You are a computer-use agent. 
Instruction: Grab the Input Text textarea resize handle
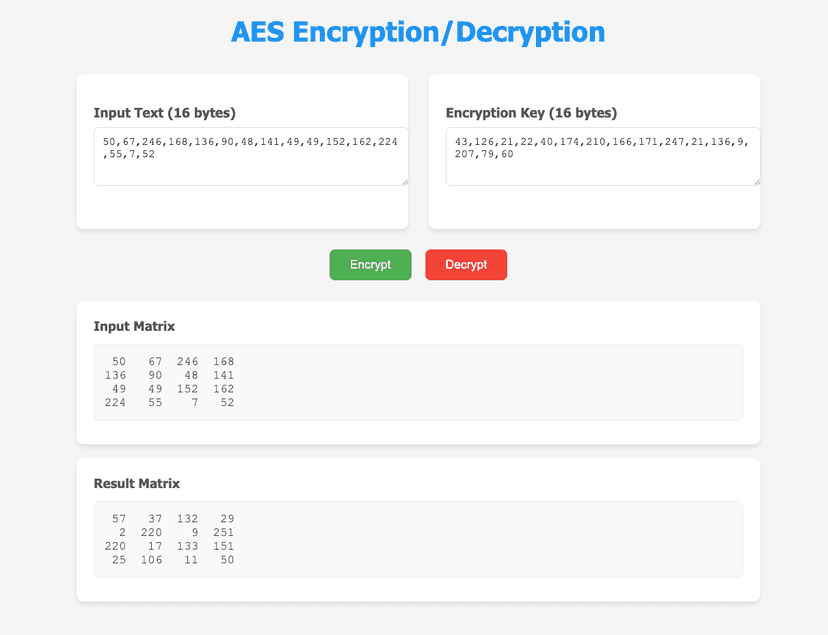tap(404, 181)
